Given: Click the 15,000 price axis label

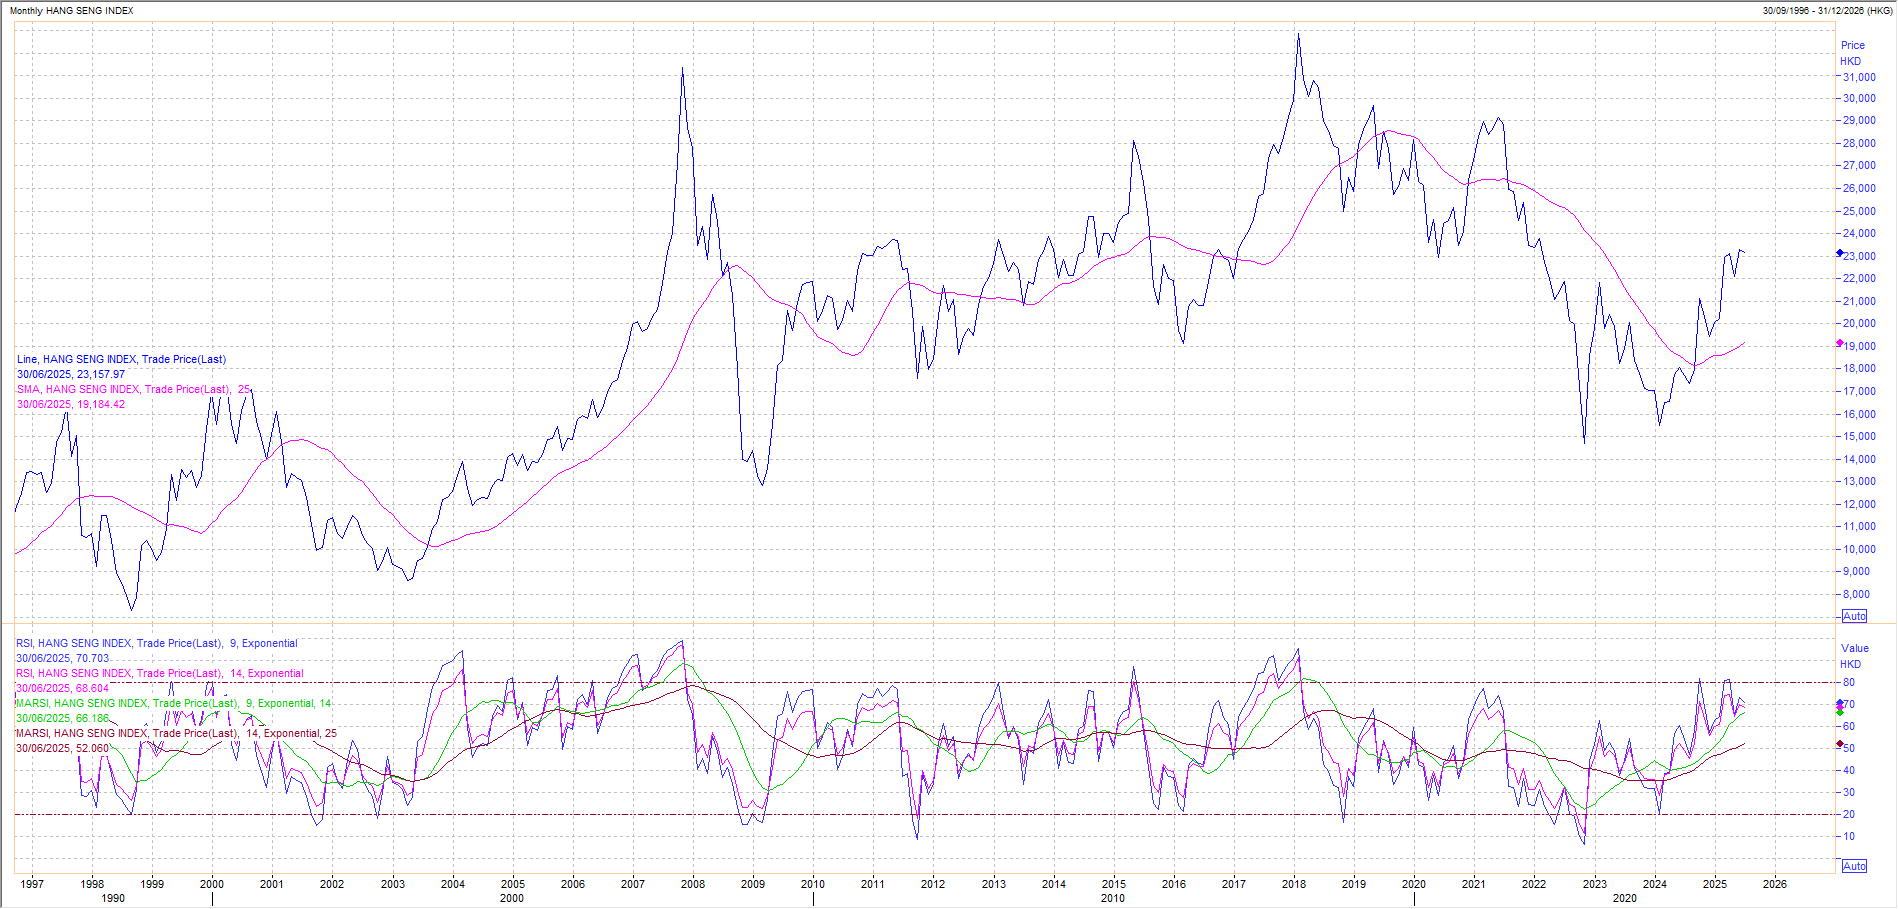Looking at the screenshot, I should 1859,436.
